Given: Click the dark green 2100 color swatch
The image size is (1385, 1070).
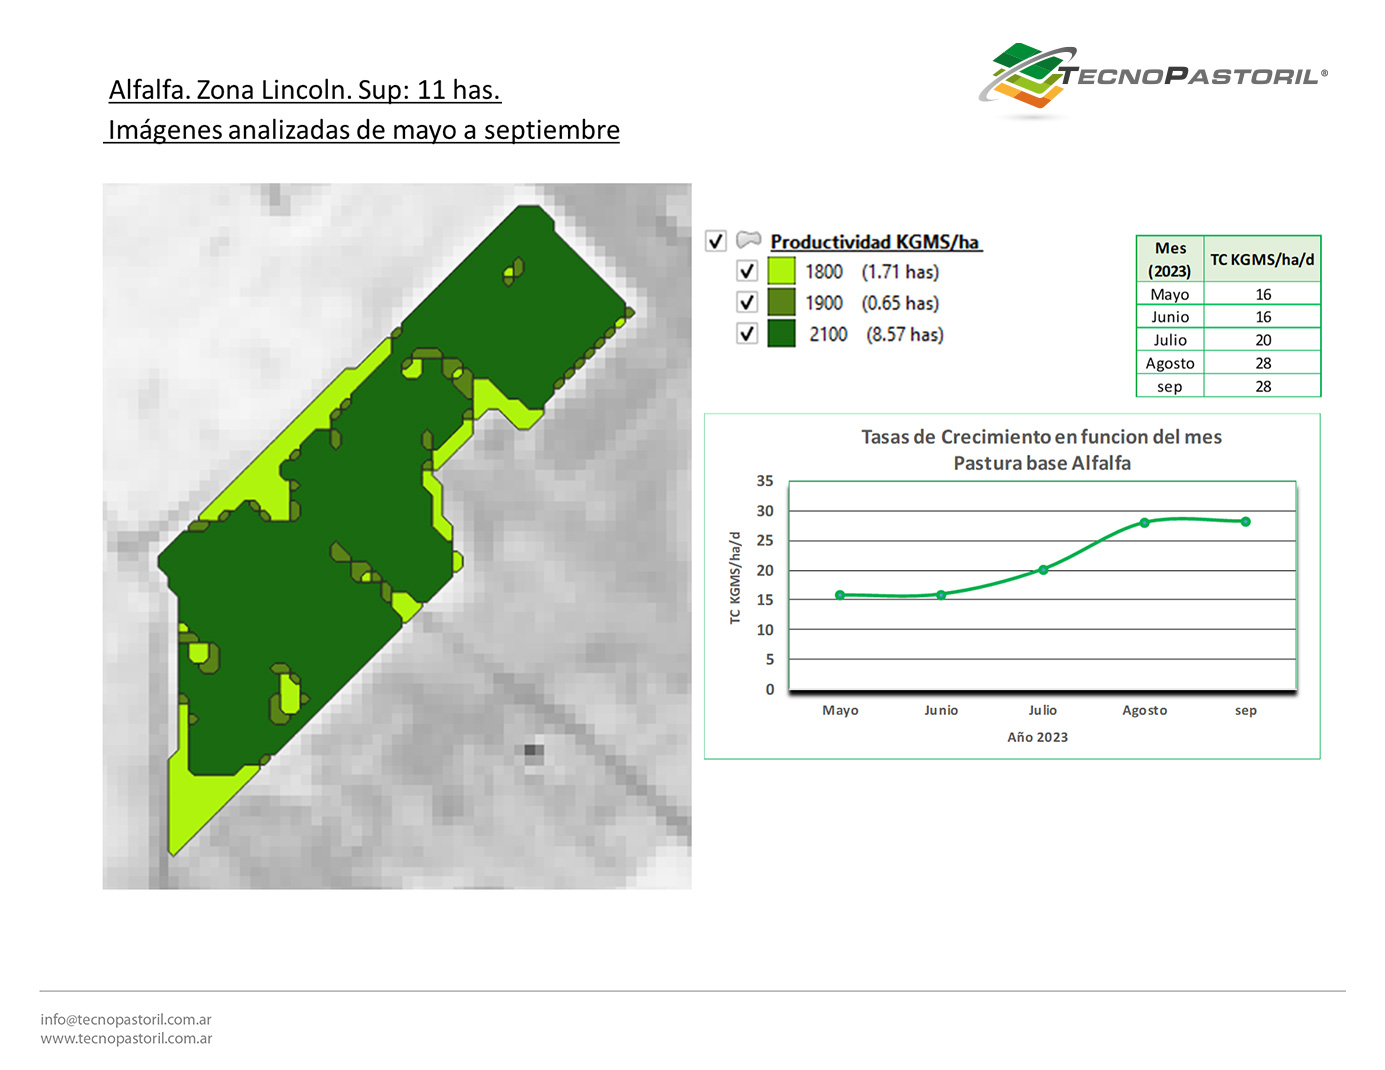Looking at the screenshot, I should click(x=781, y=333).
